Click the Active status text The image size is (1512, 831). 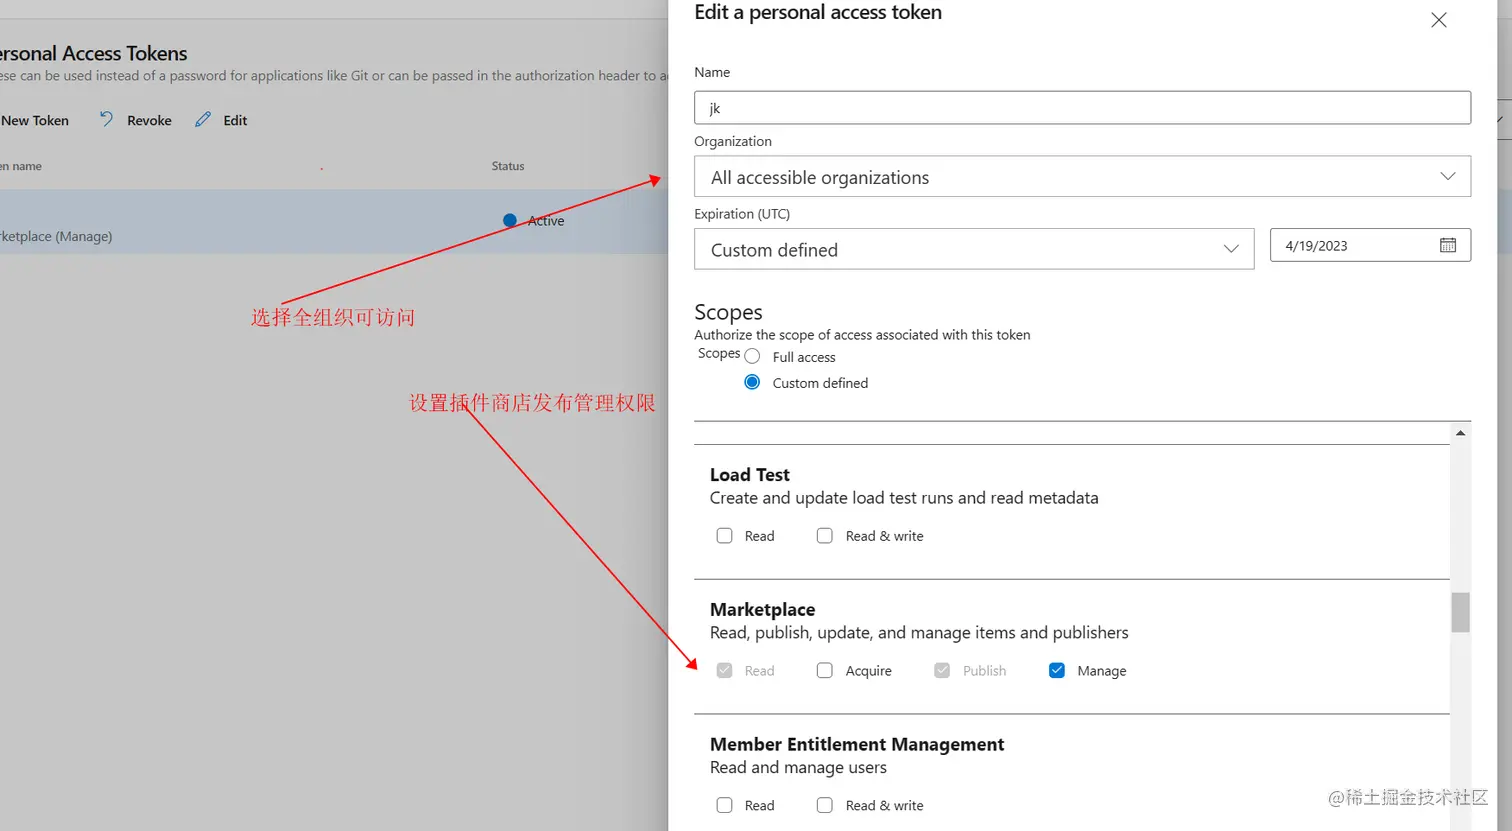tap(546, 220)
